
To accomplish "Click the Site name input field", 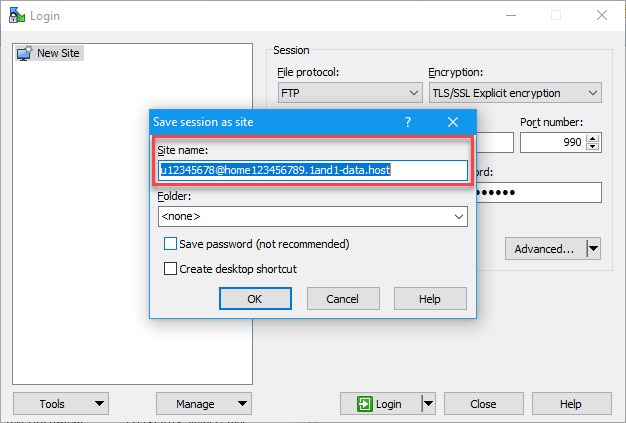I will 312,171.
